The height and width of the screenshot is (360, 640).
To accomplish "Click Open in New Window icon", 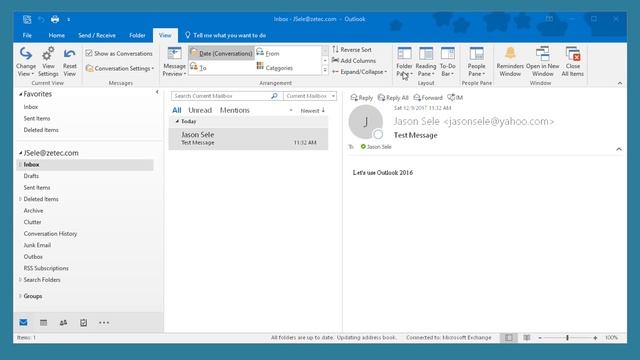I will [542, 53].
